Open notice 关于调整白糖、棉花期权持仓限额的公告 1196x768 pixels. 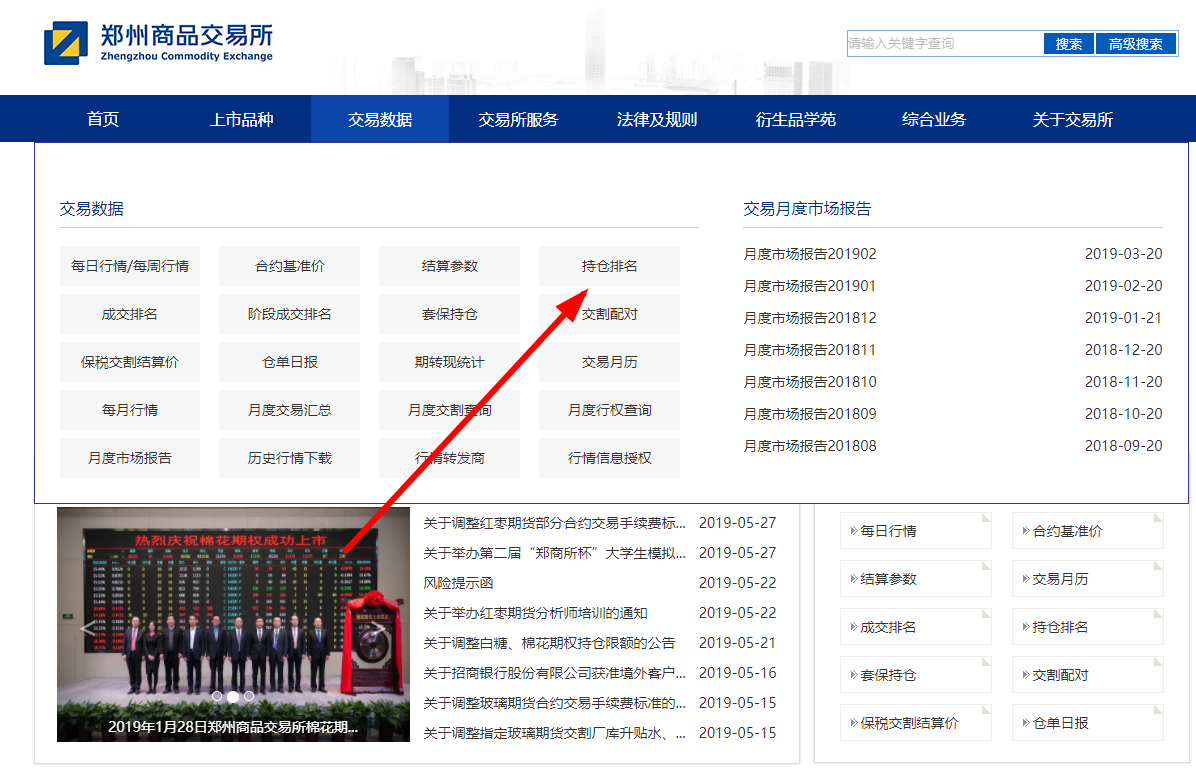(x=549, y=643)
